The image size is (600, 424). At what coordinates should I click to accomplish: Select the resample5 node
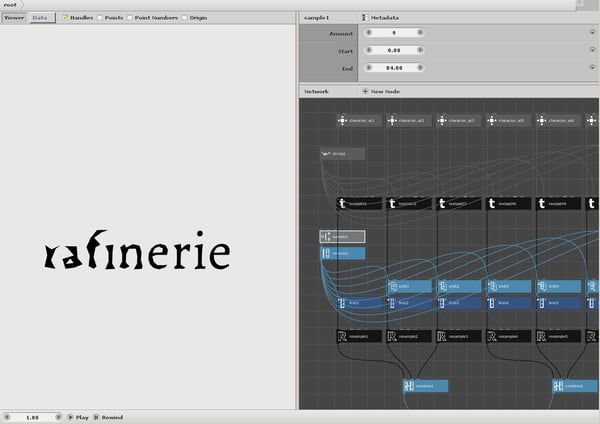(558, 336)
